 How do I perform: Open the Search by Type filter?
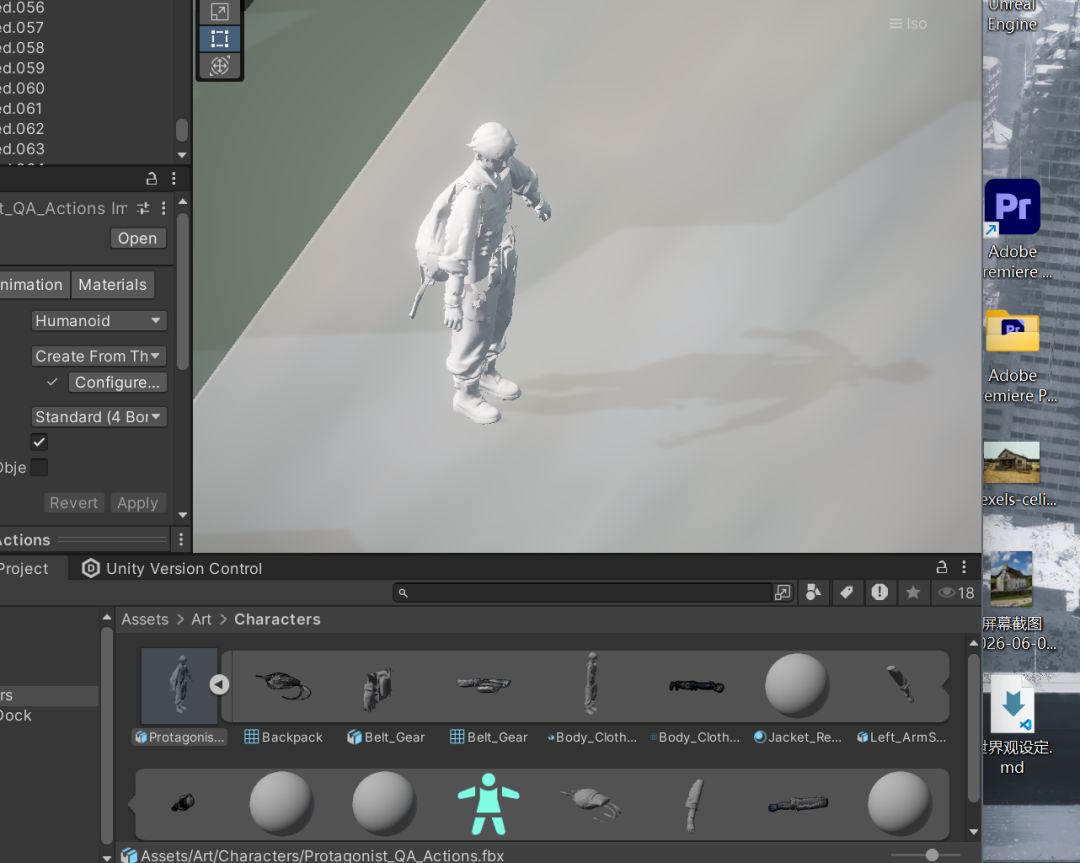[813, 592]
